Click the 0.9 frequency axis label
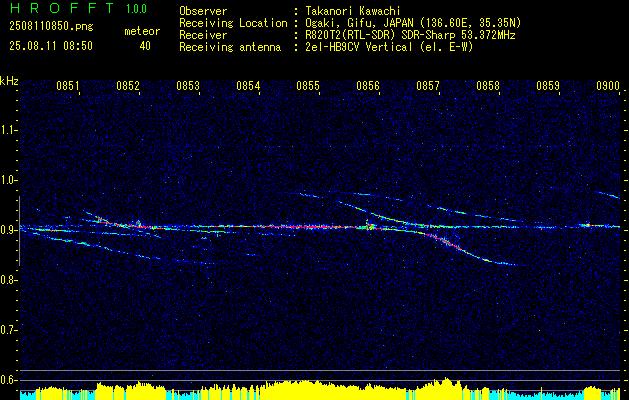 pos(8,230)
